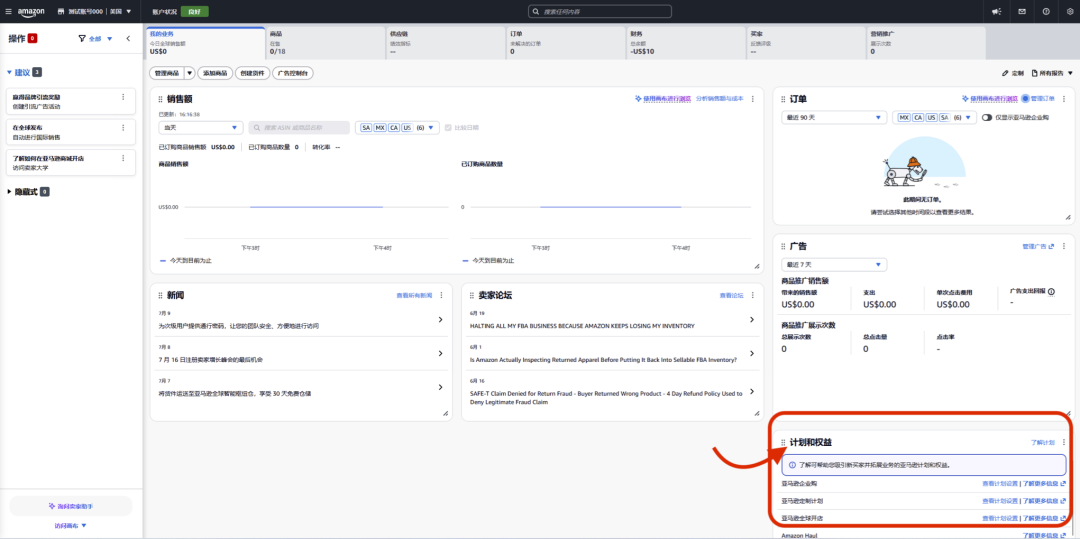
Task: Click the drag handle of 订单 widget
Action: point(783,99)
